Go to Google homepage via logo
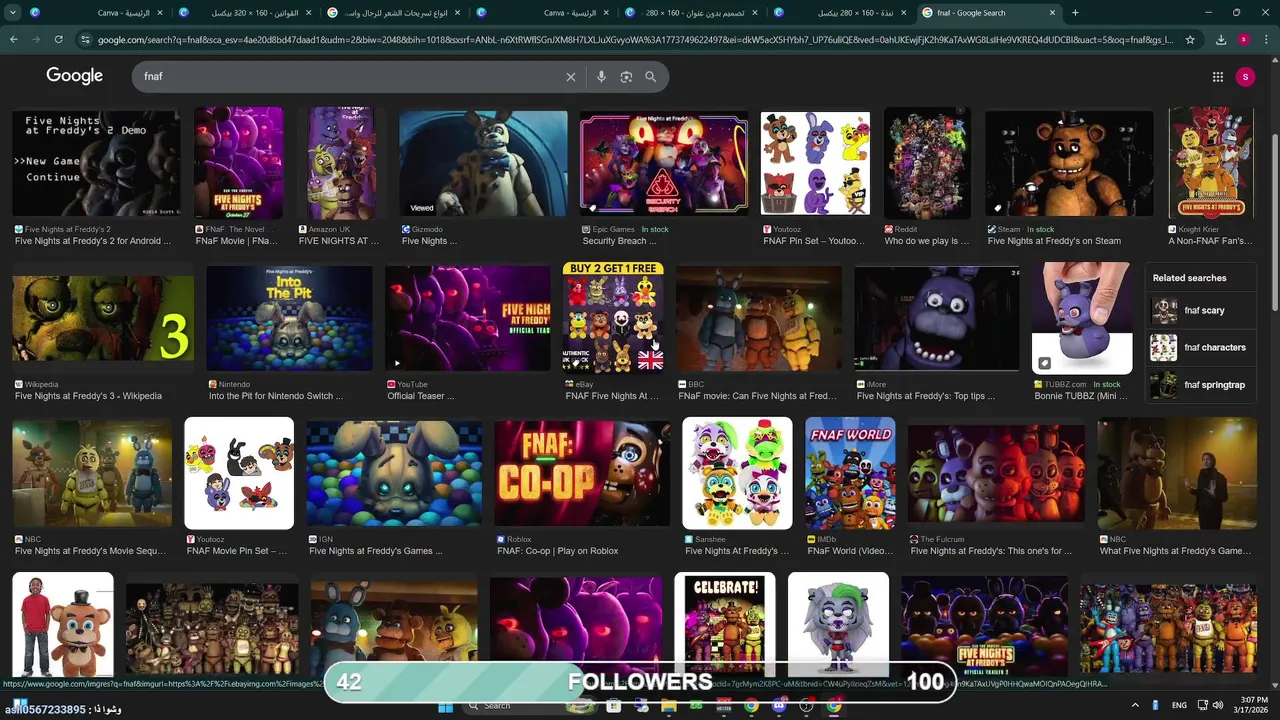 tap(74, 76)
